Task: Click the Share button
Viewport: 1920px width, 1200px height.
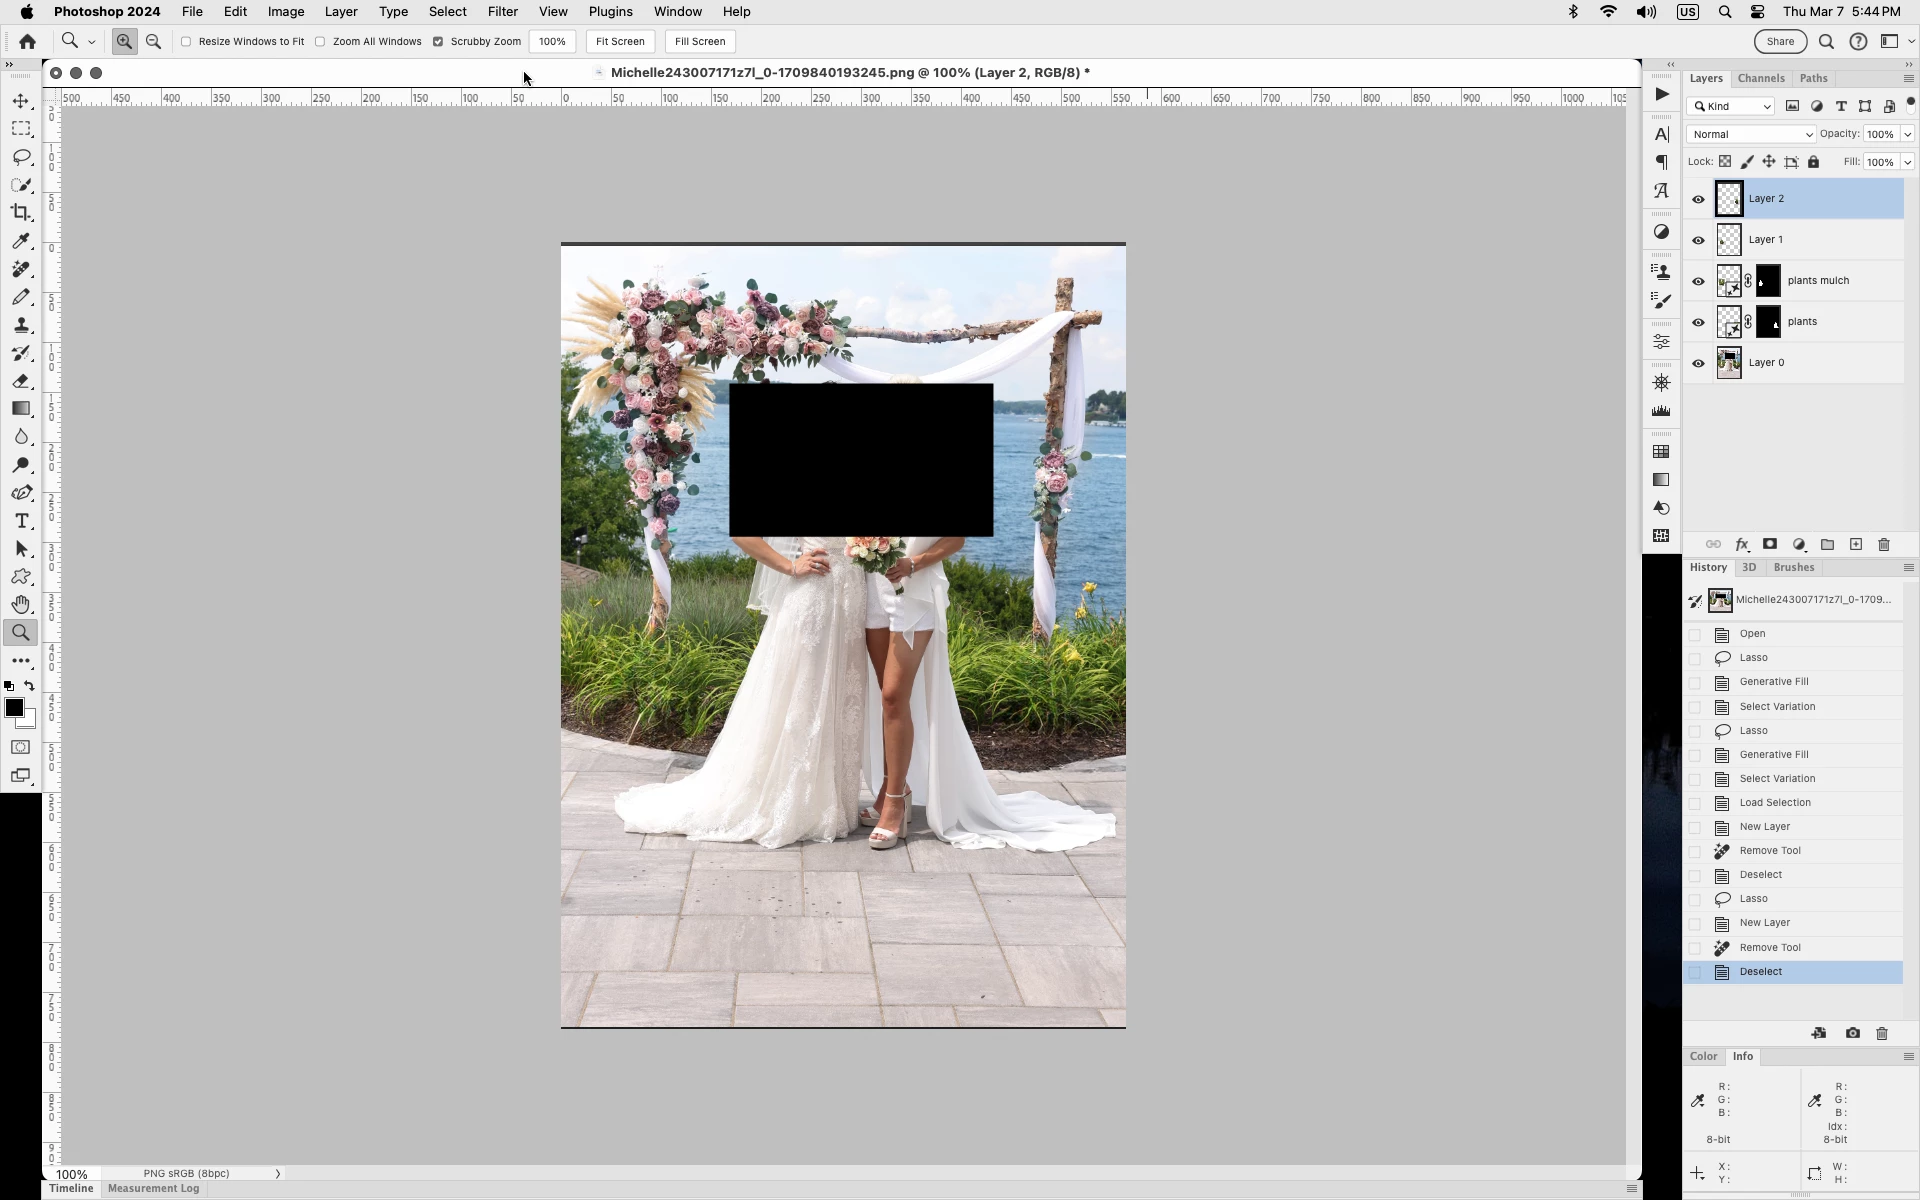Action: (x=1780, y=41)
